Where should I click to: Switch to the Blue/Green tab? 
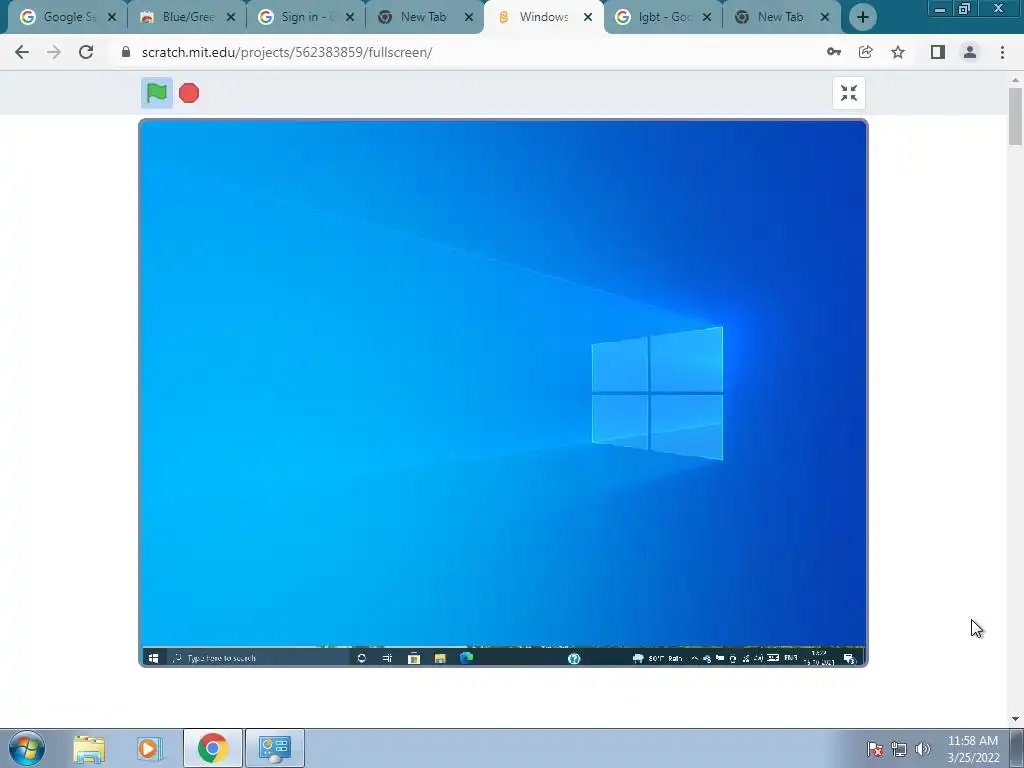(x=187, y=17)
